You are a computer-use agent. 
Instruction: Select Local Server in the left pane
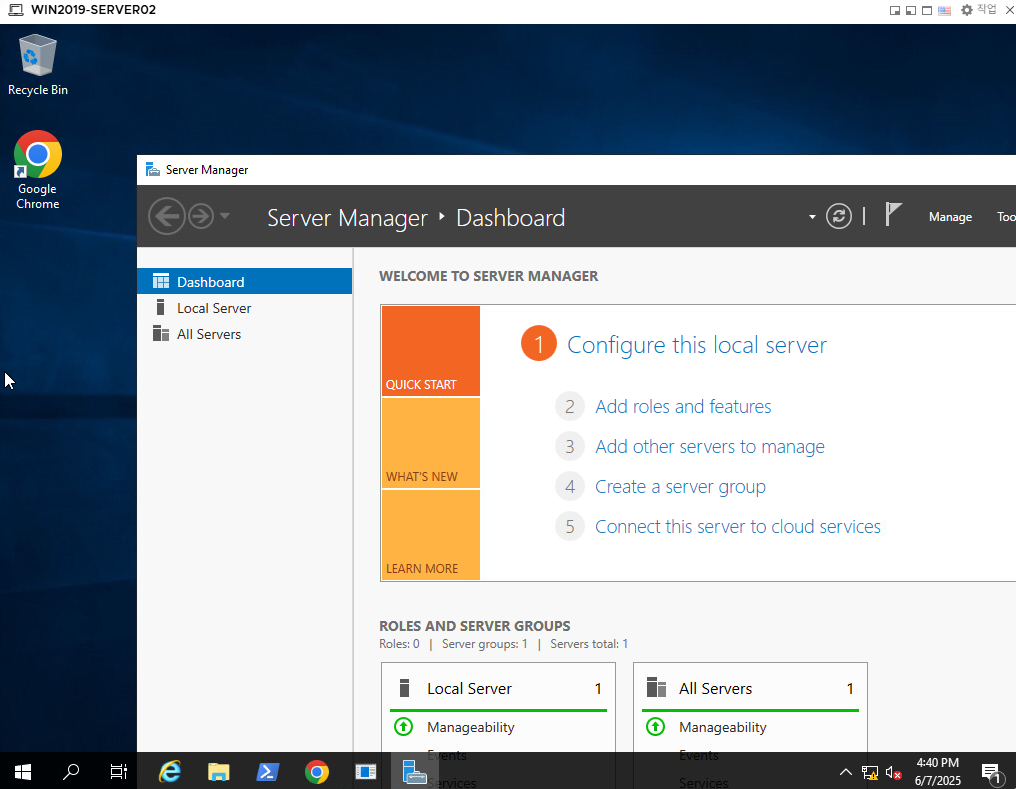pyautogui.click(x=244, y=308)
